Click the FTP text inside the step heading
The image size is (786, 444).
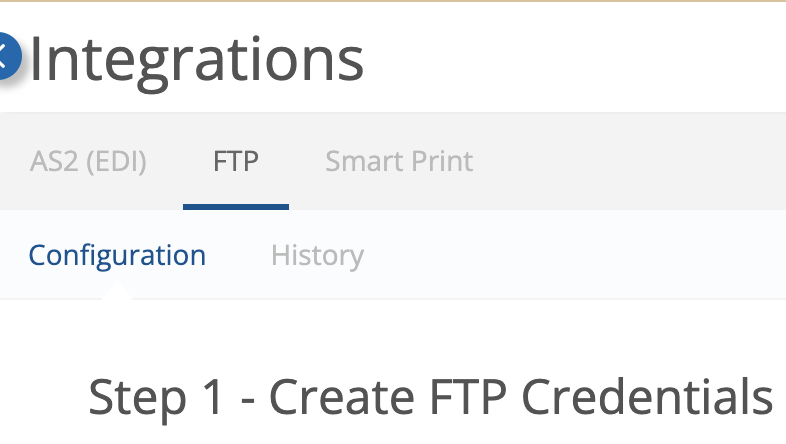pos(468,396)
